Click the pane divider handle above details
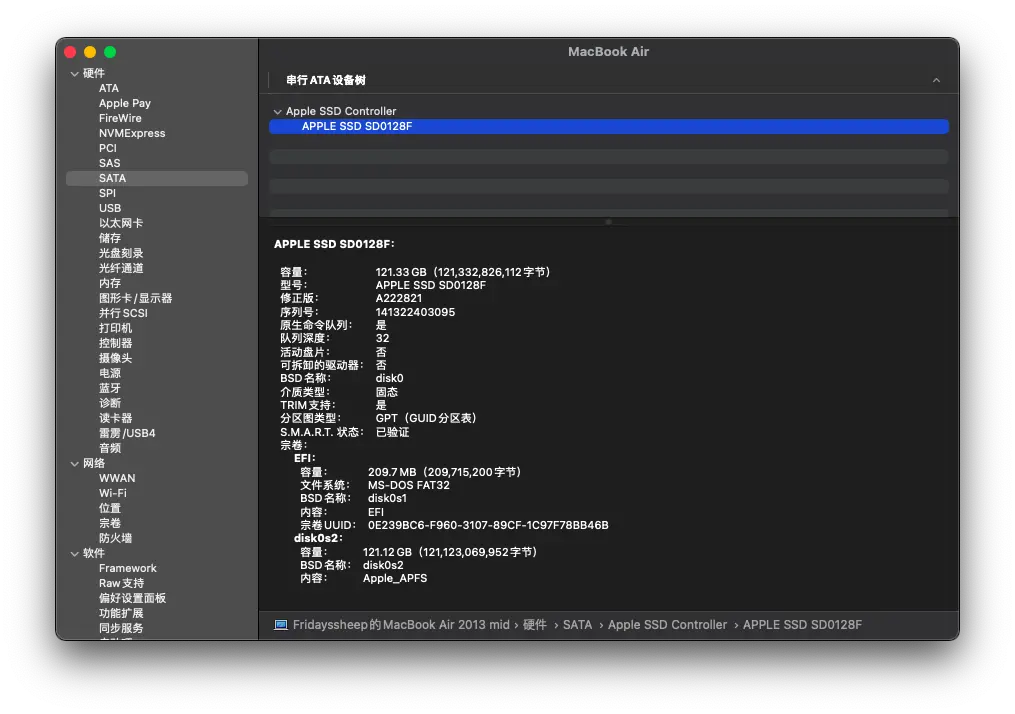The height and width of the screenshot is (714, 1015). pos(608,221)
